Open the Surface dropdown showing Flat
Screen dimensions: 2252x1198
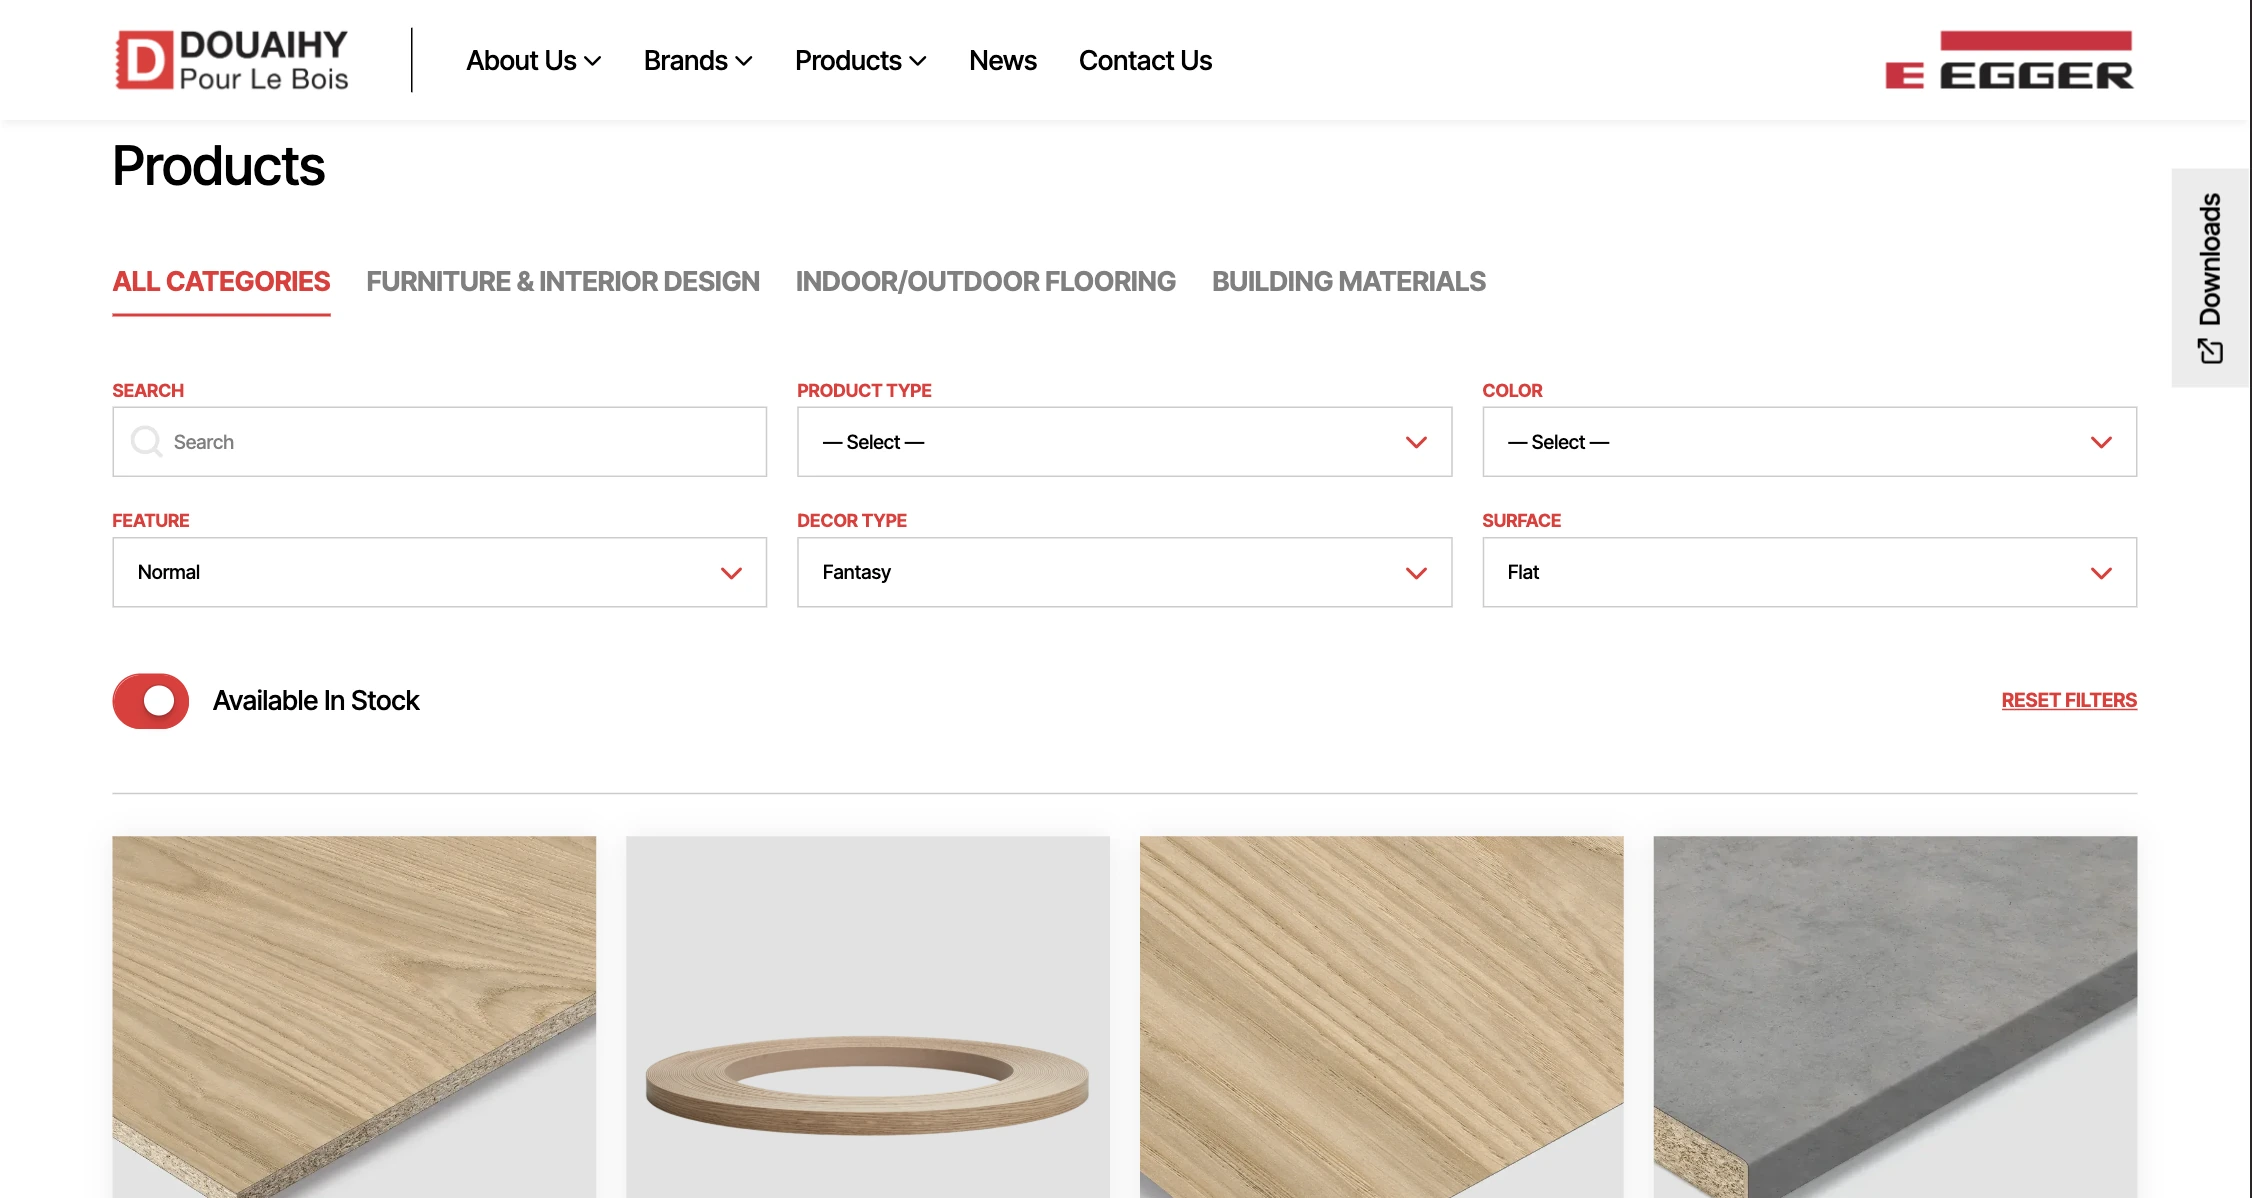tap(1809, 572)
